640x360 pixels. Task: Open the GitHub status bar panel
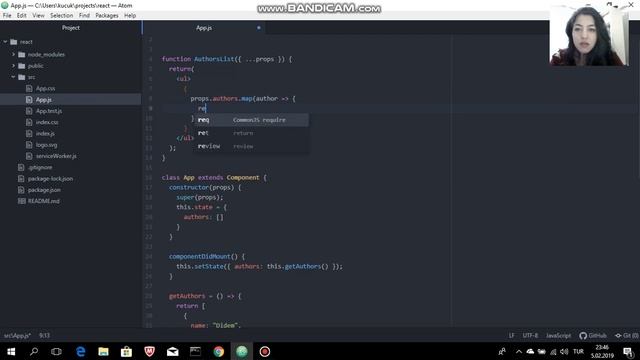coord(593,336)
